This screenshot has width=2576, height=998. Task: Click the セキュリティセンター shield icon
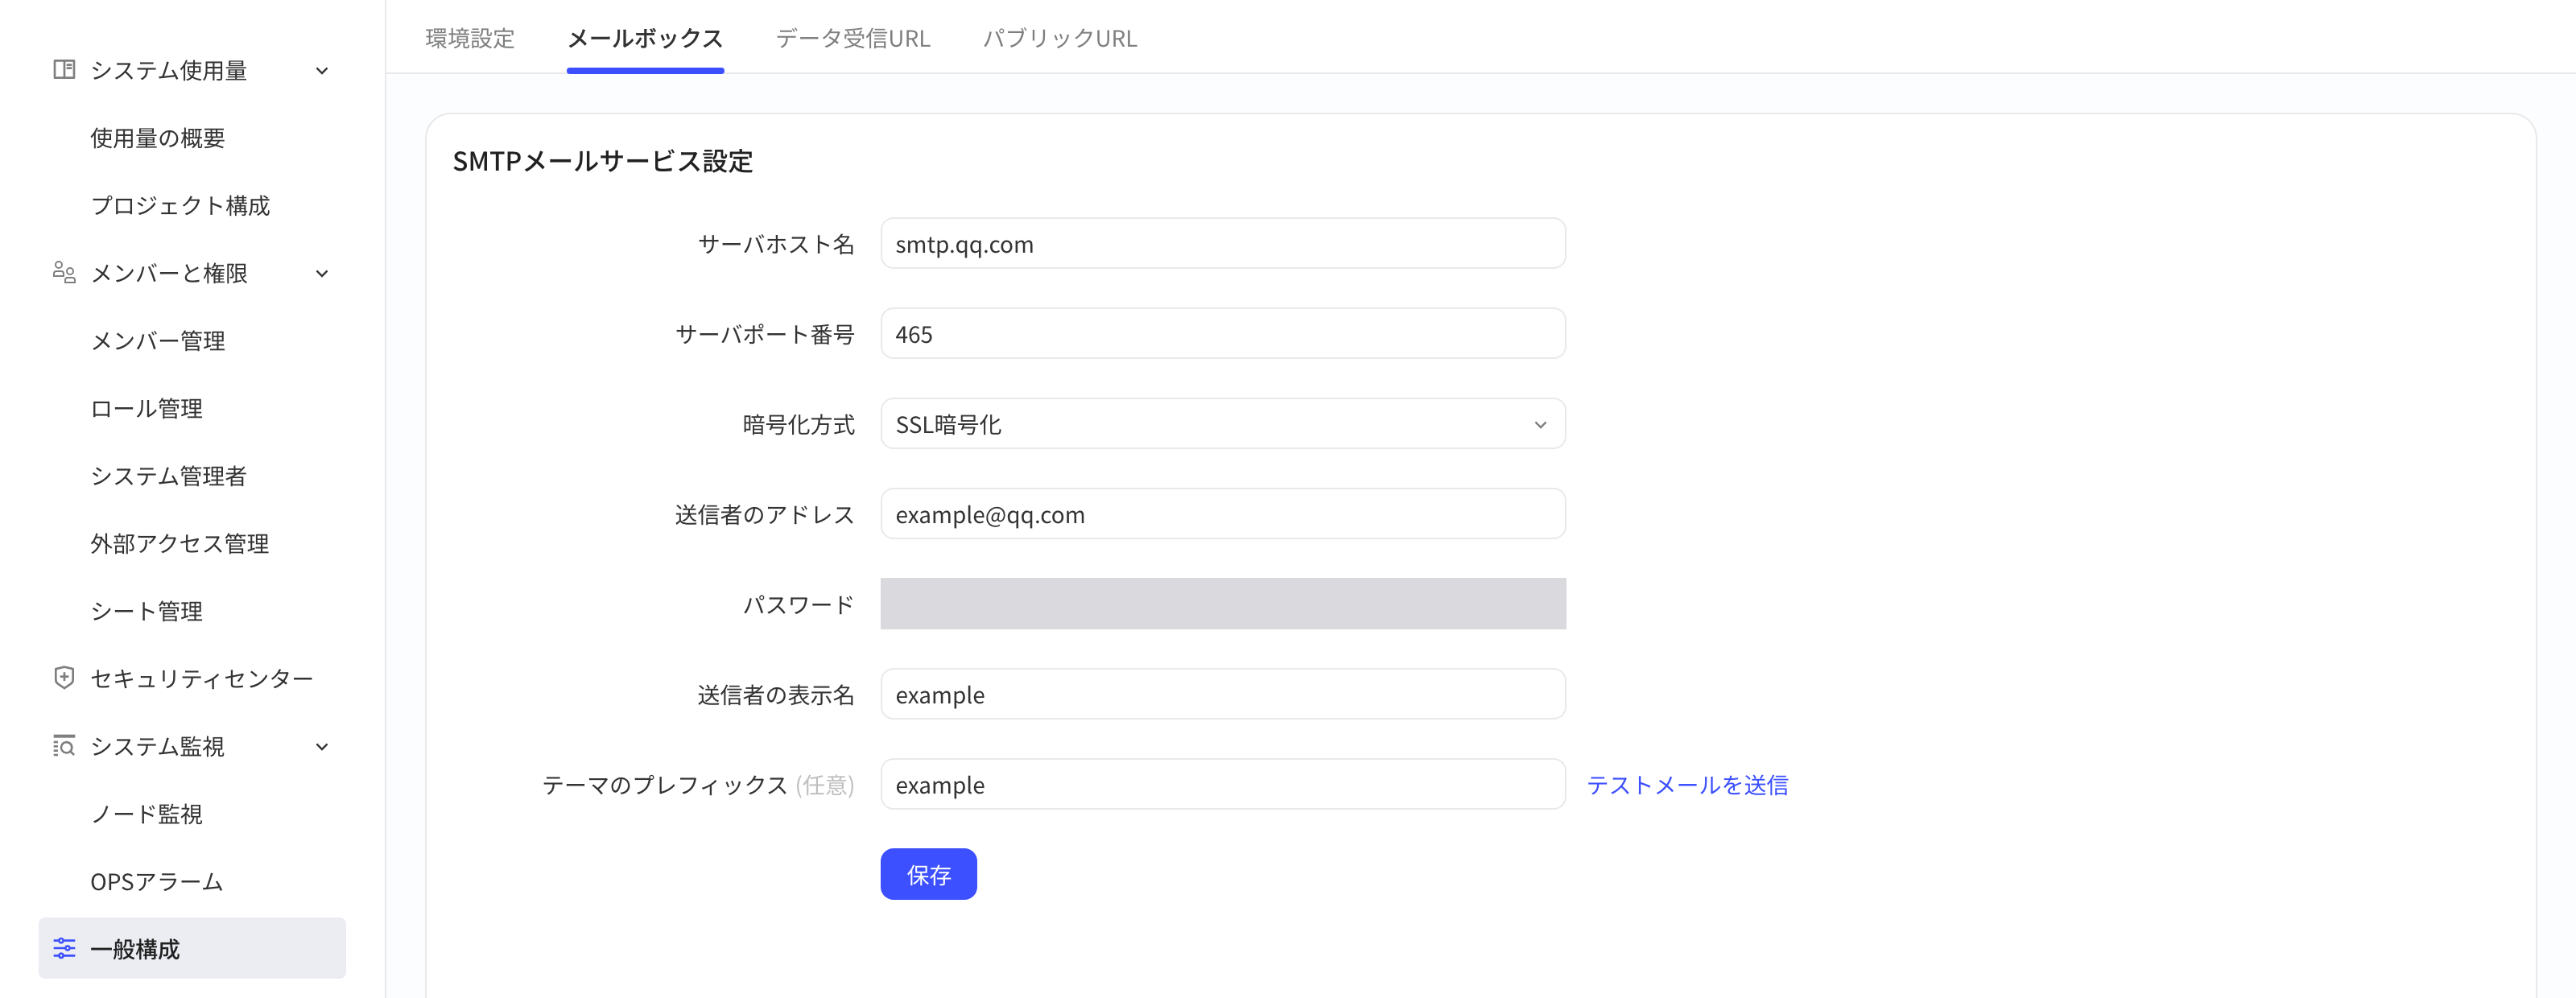click(x=64, y=678)
